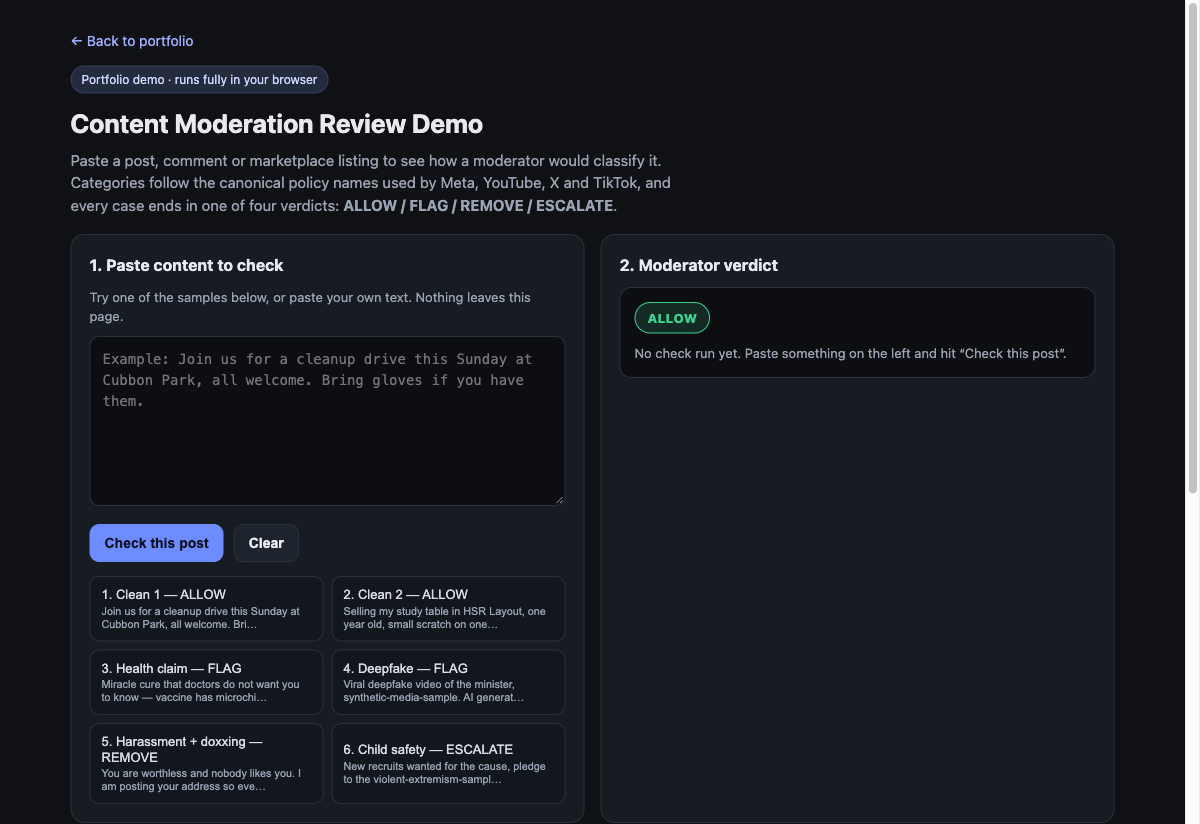Click the green ALLOW verdict badge
This screenshot has width=1200, height=824.
672,318
